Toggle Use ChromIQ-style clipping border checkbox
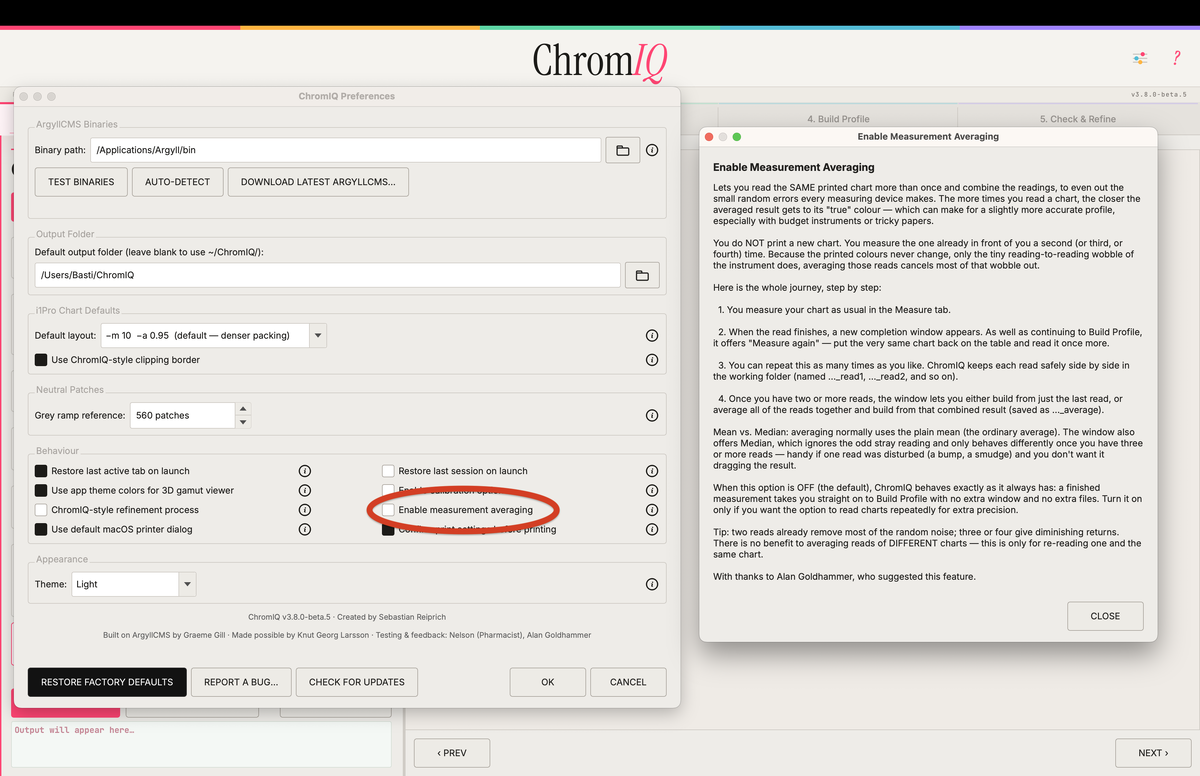The width and height of the screenshot is (1200, 776). [41, 360]
